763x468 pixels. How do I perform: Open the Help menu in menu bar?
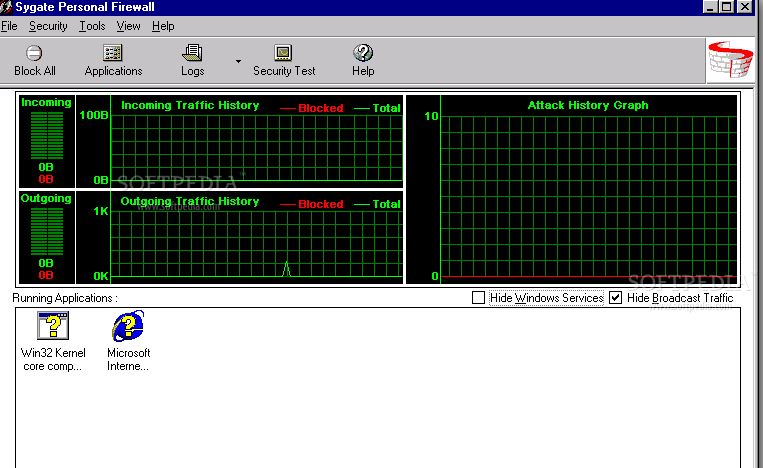point(163,26)
